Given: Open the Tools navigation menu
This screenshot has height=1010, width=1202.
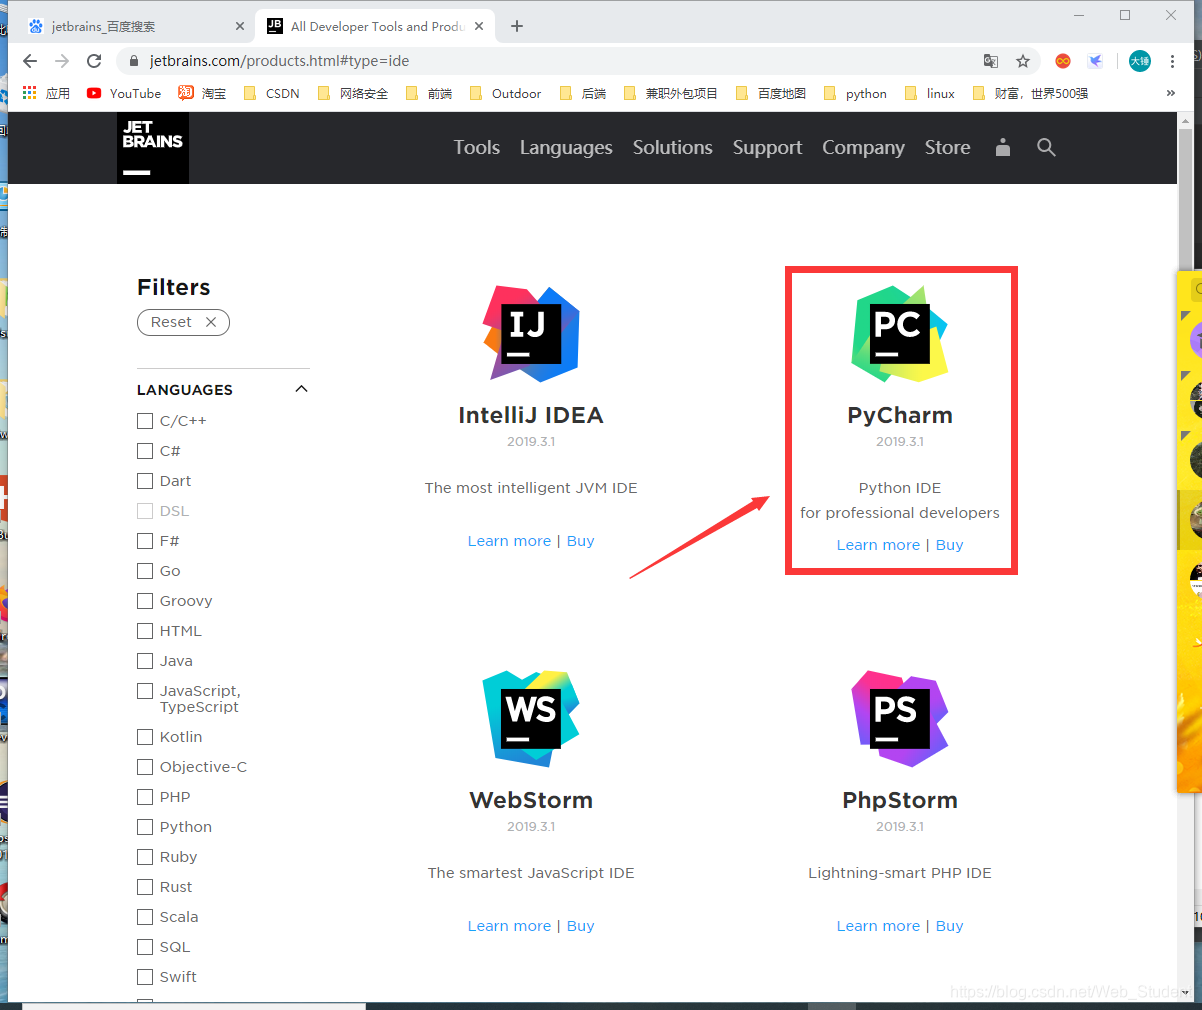Looking at the screenshot, I should [477, 148].
